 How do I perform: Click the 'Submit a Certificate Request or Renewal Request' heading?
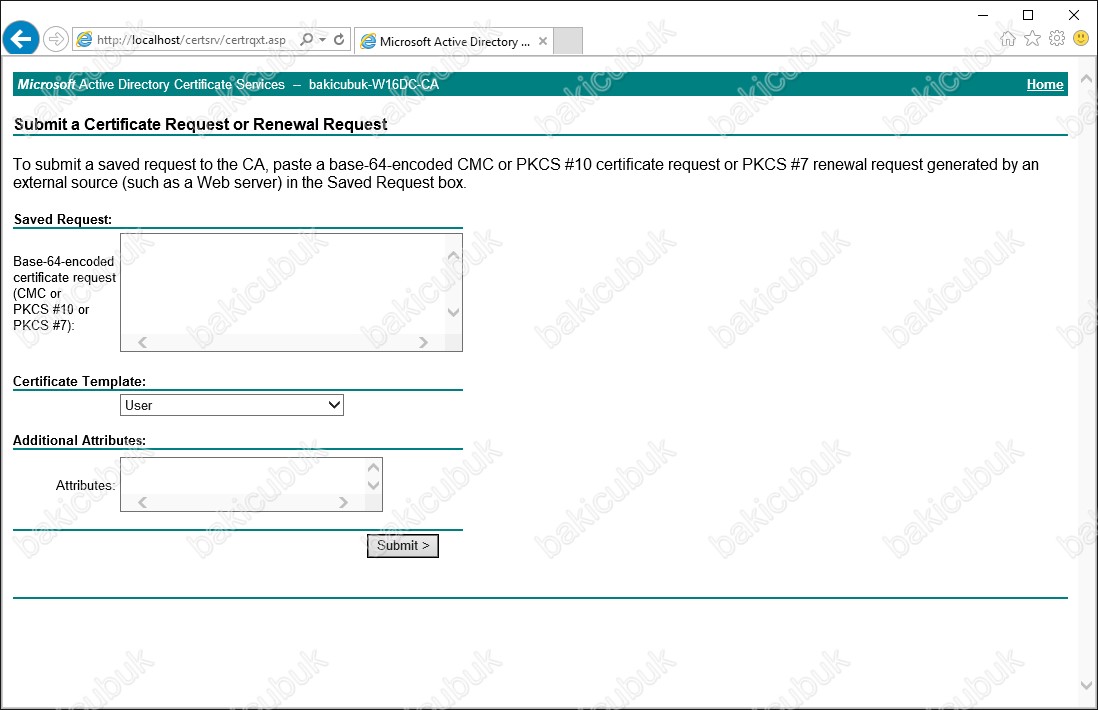pyautogui.click(x=200, y=124)
